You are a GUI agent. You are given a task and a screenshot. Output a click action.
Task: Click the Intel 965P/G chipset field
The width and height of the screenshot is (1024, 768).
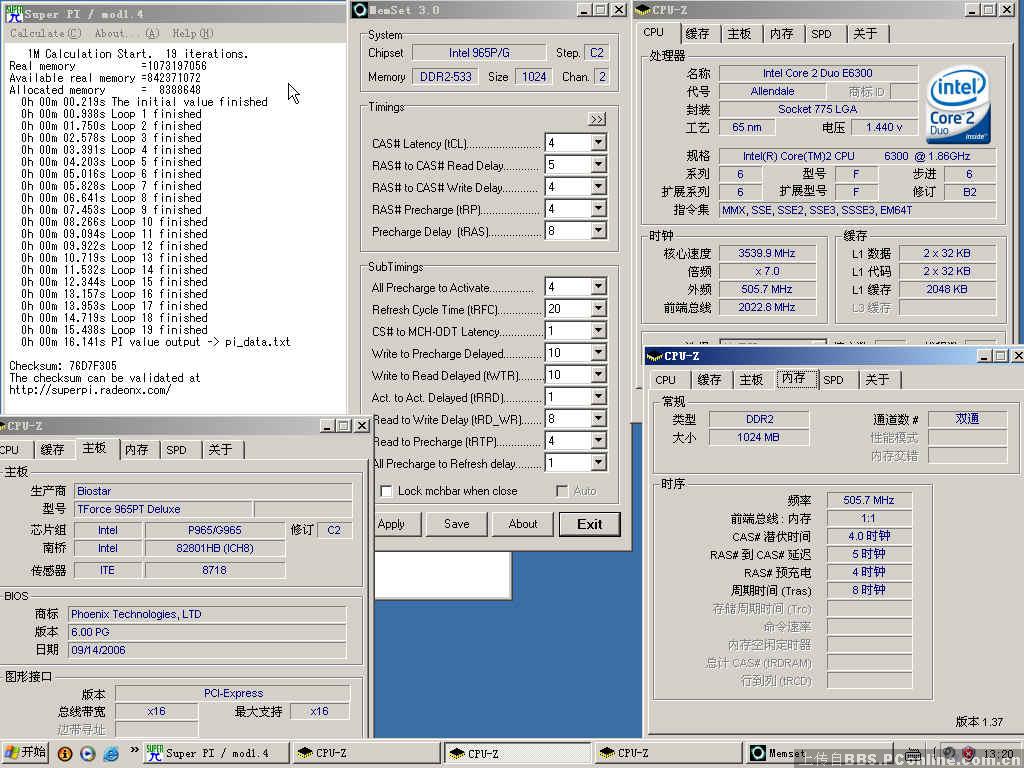point(479,53)
